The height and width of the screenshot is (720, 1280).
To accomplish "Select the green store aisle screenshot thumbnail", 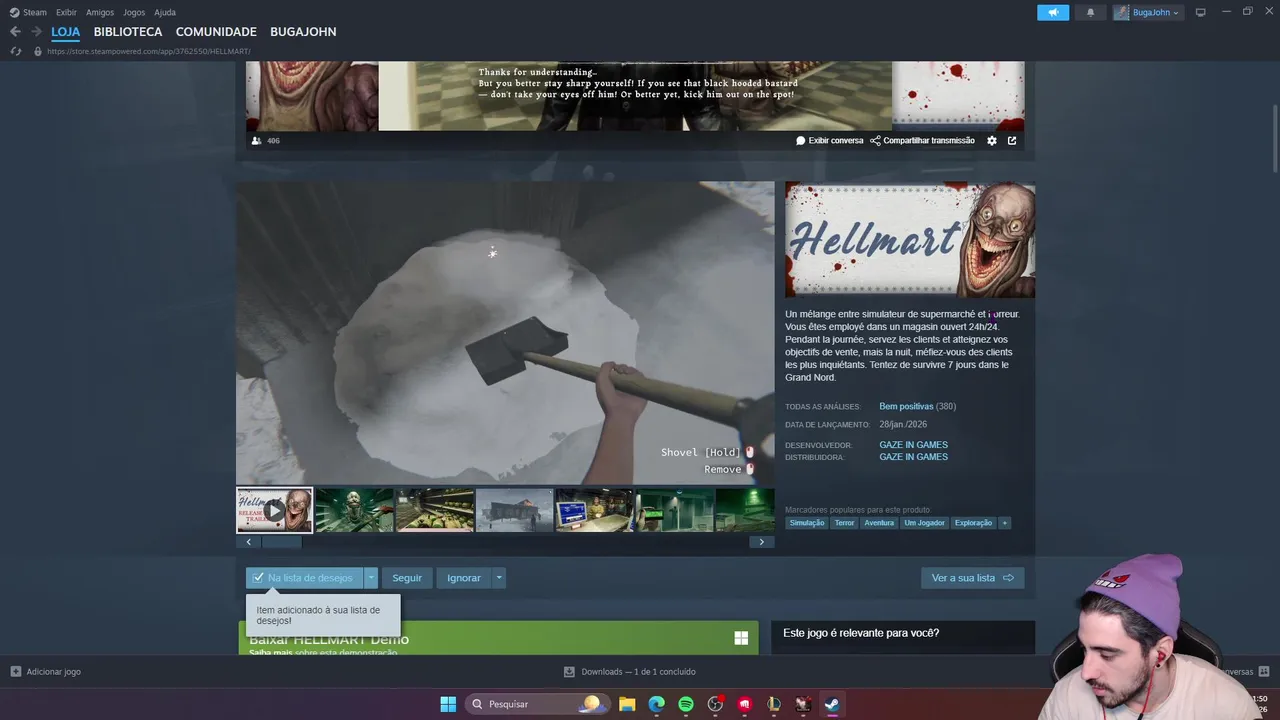I will pos(674,510).
